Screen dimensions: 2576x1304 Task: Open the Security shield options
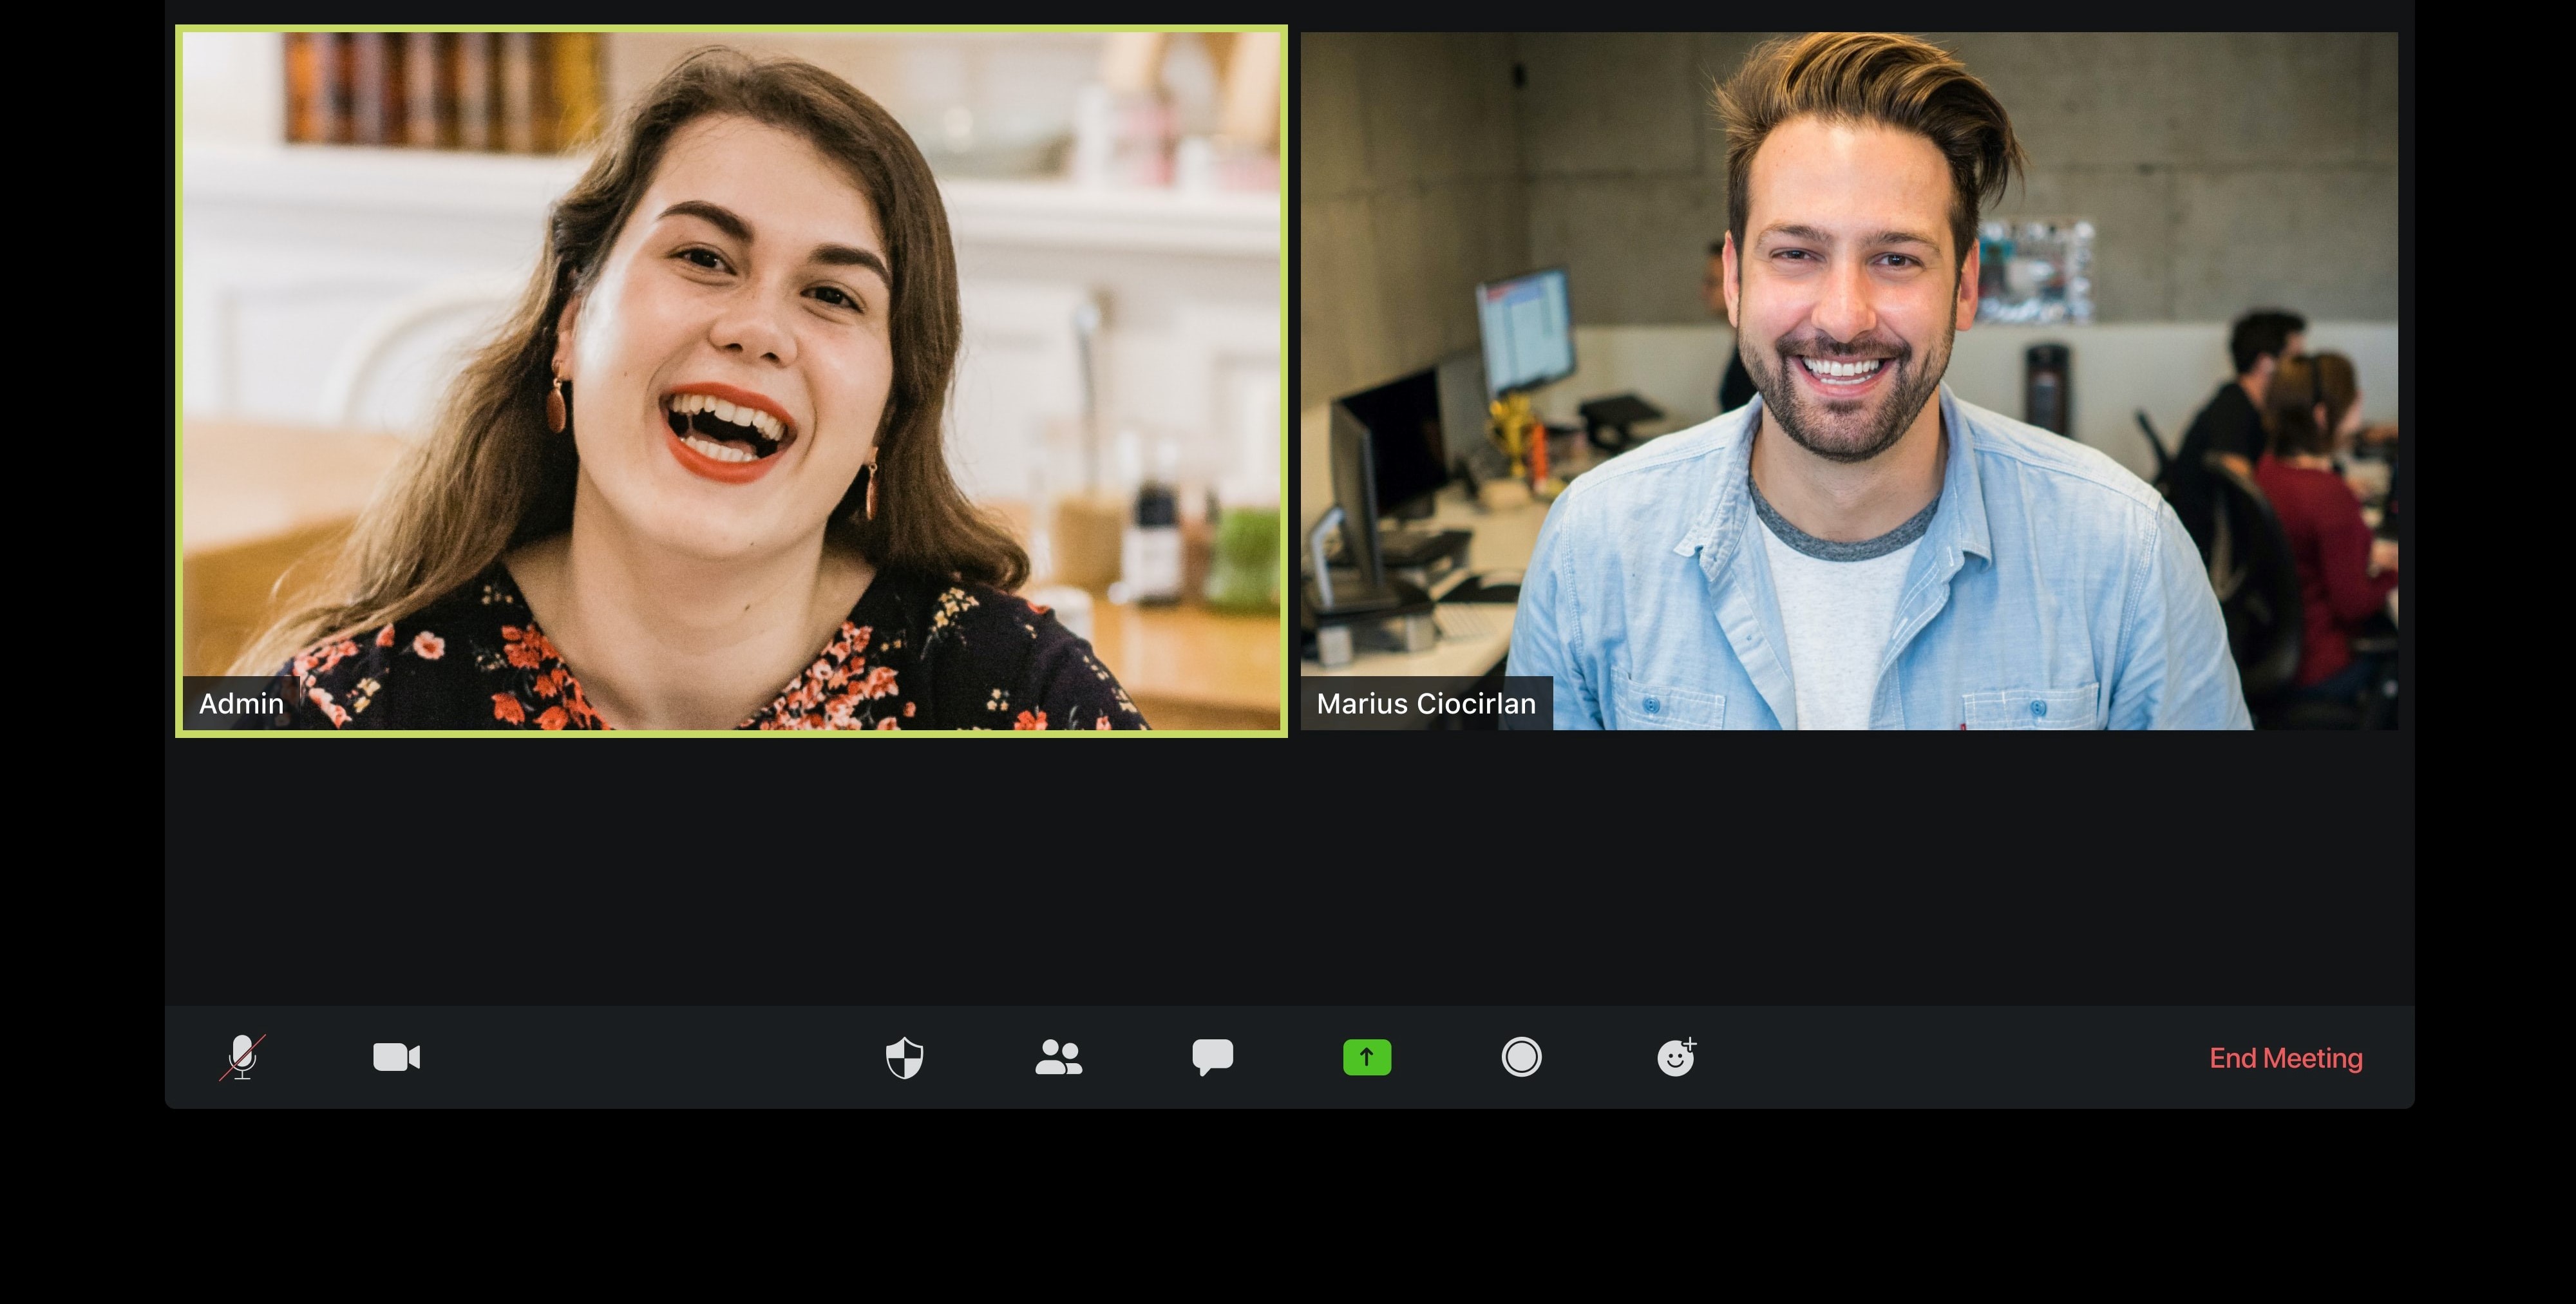[x=904, y=1057]
